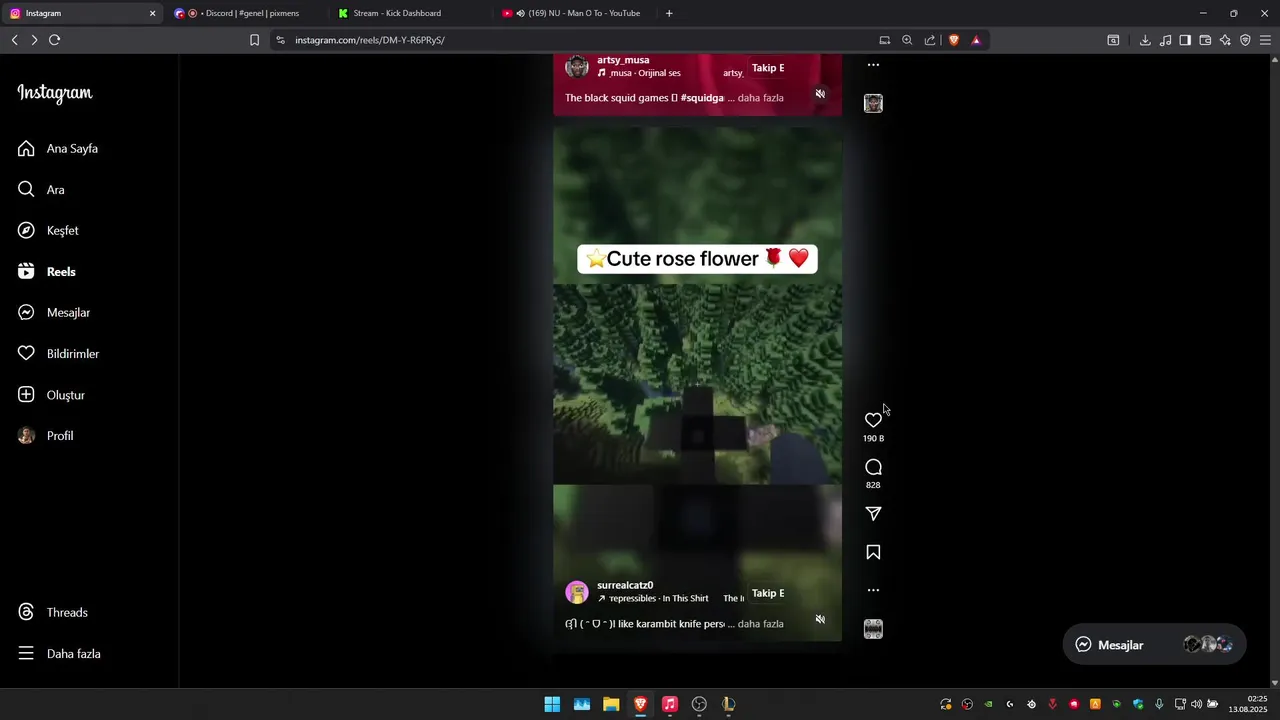Open zoom control in address bar
This screenshot has width=1280, height=720.
click(x=907, y=40)
